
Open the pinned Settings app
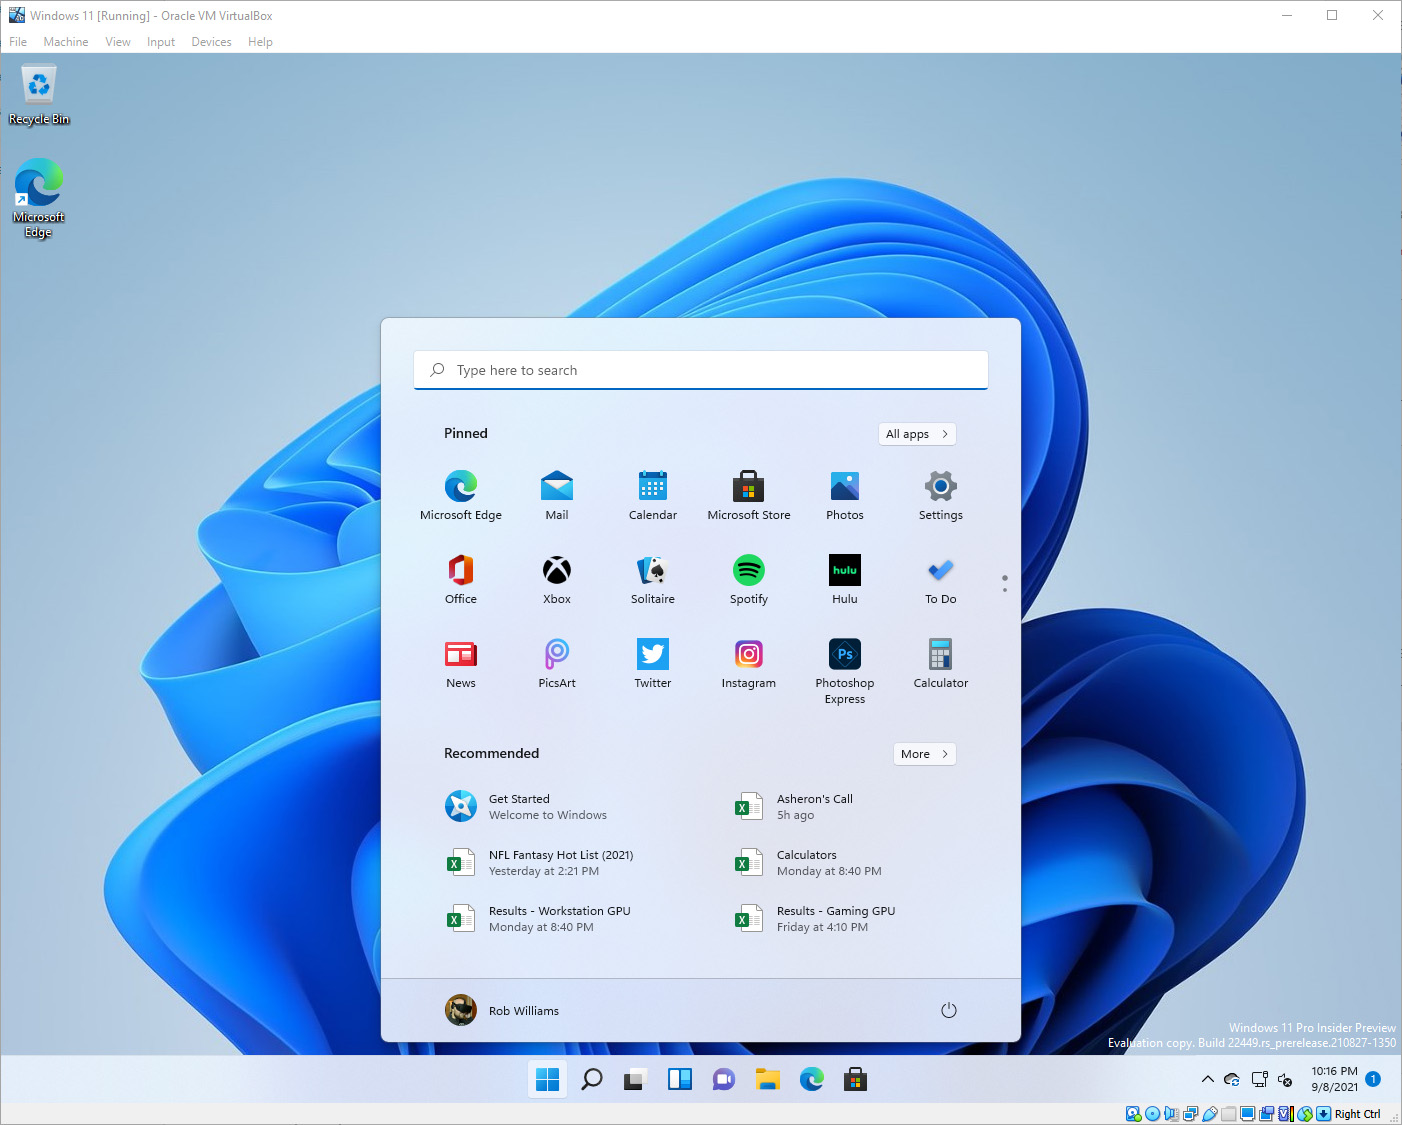pyautogui.click(x=941, y=495)
